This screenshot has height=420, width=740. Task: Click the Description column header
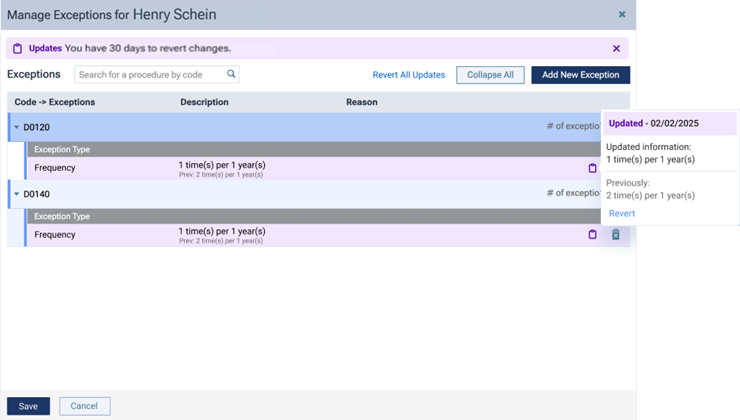pyautogui.click(x=204, y=102)
